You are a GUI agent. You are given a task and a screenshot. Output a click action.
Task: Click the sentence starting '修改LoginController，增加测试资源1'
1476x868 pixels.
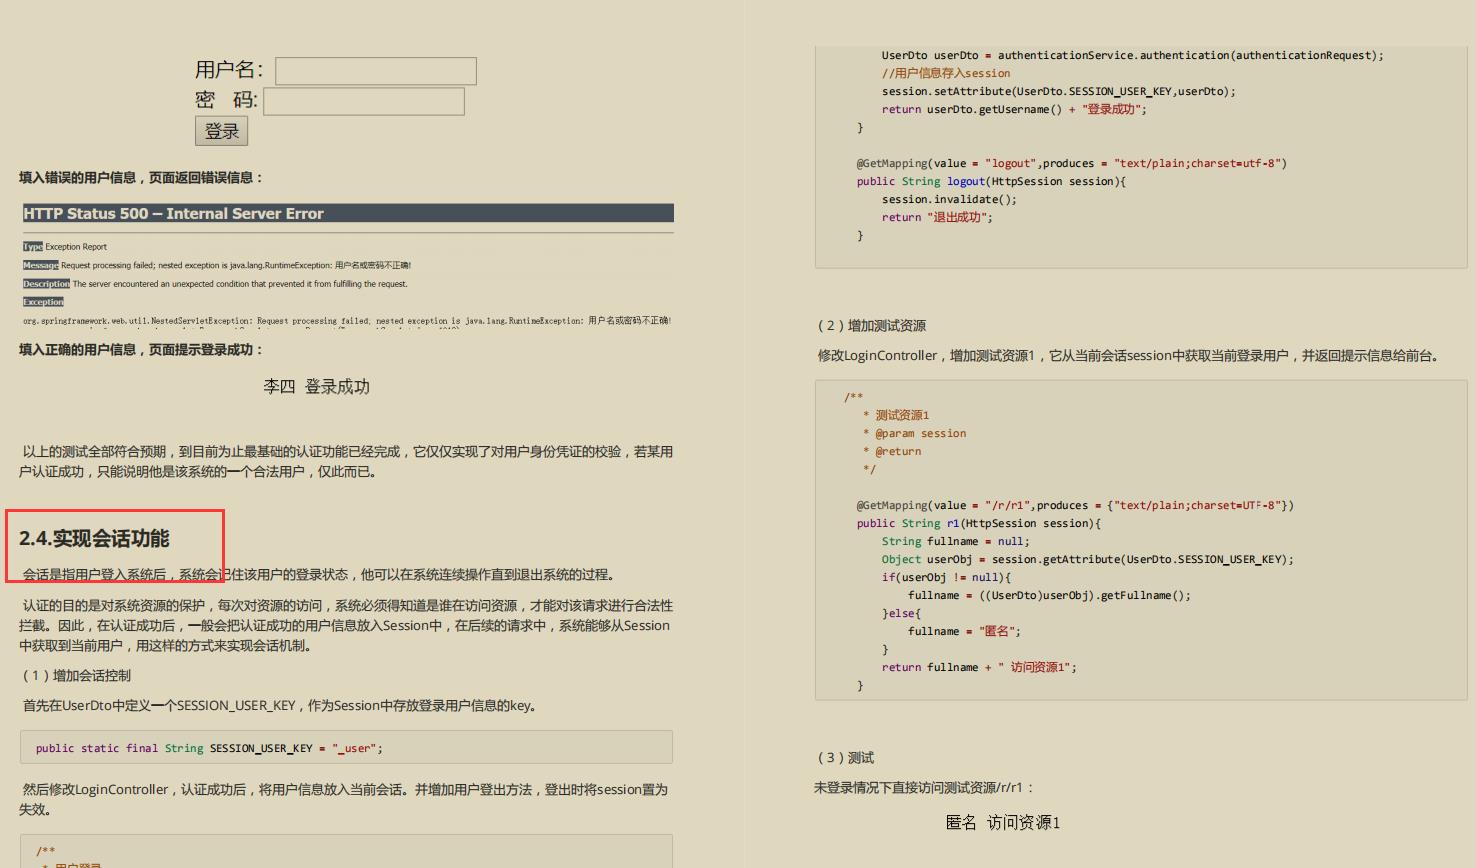click(x=1129, y=356)
